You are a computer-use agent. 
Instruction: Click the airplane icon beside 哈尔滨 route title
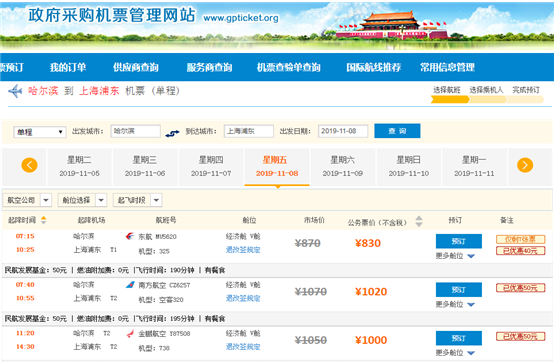coord(15,91)
